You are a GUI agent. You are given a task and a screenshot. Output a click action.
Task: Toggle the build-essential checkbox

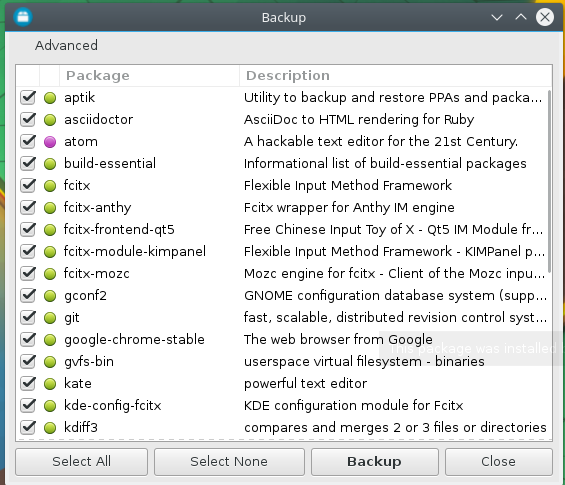[x=28, y=164]
